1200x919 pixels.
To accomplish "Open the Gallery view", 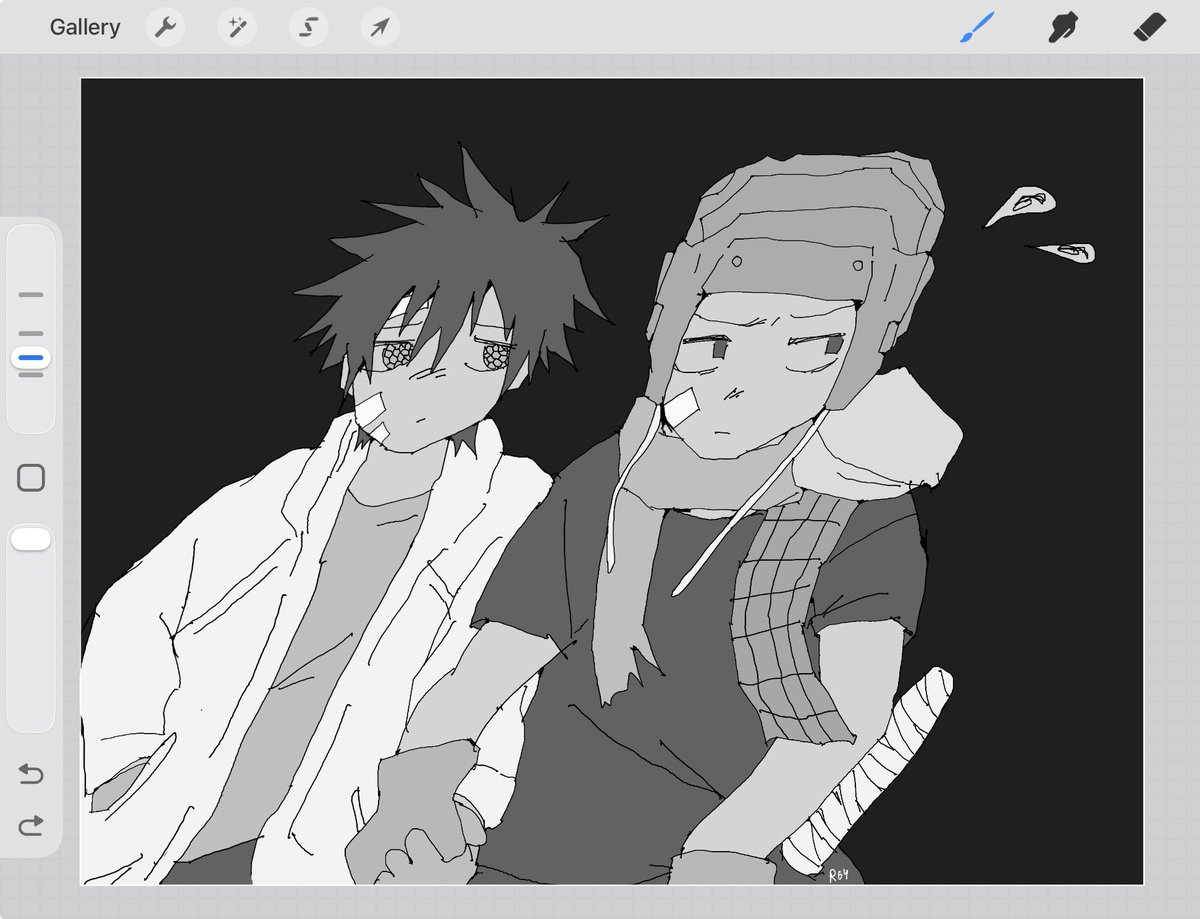I will (x=85, y=27).
